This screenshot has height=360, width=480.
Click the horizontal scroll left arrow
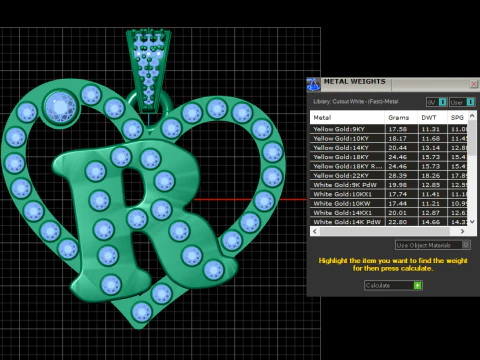(315, 231)
